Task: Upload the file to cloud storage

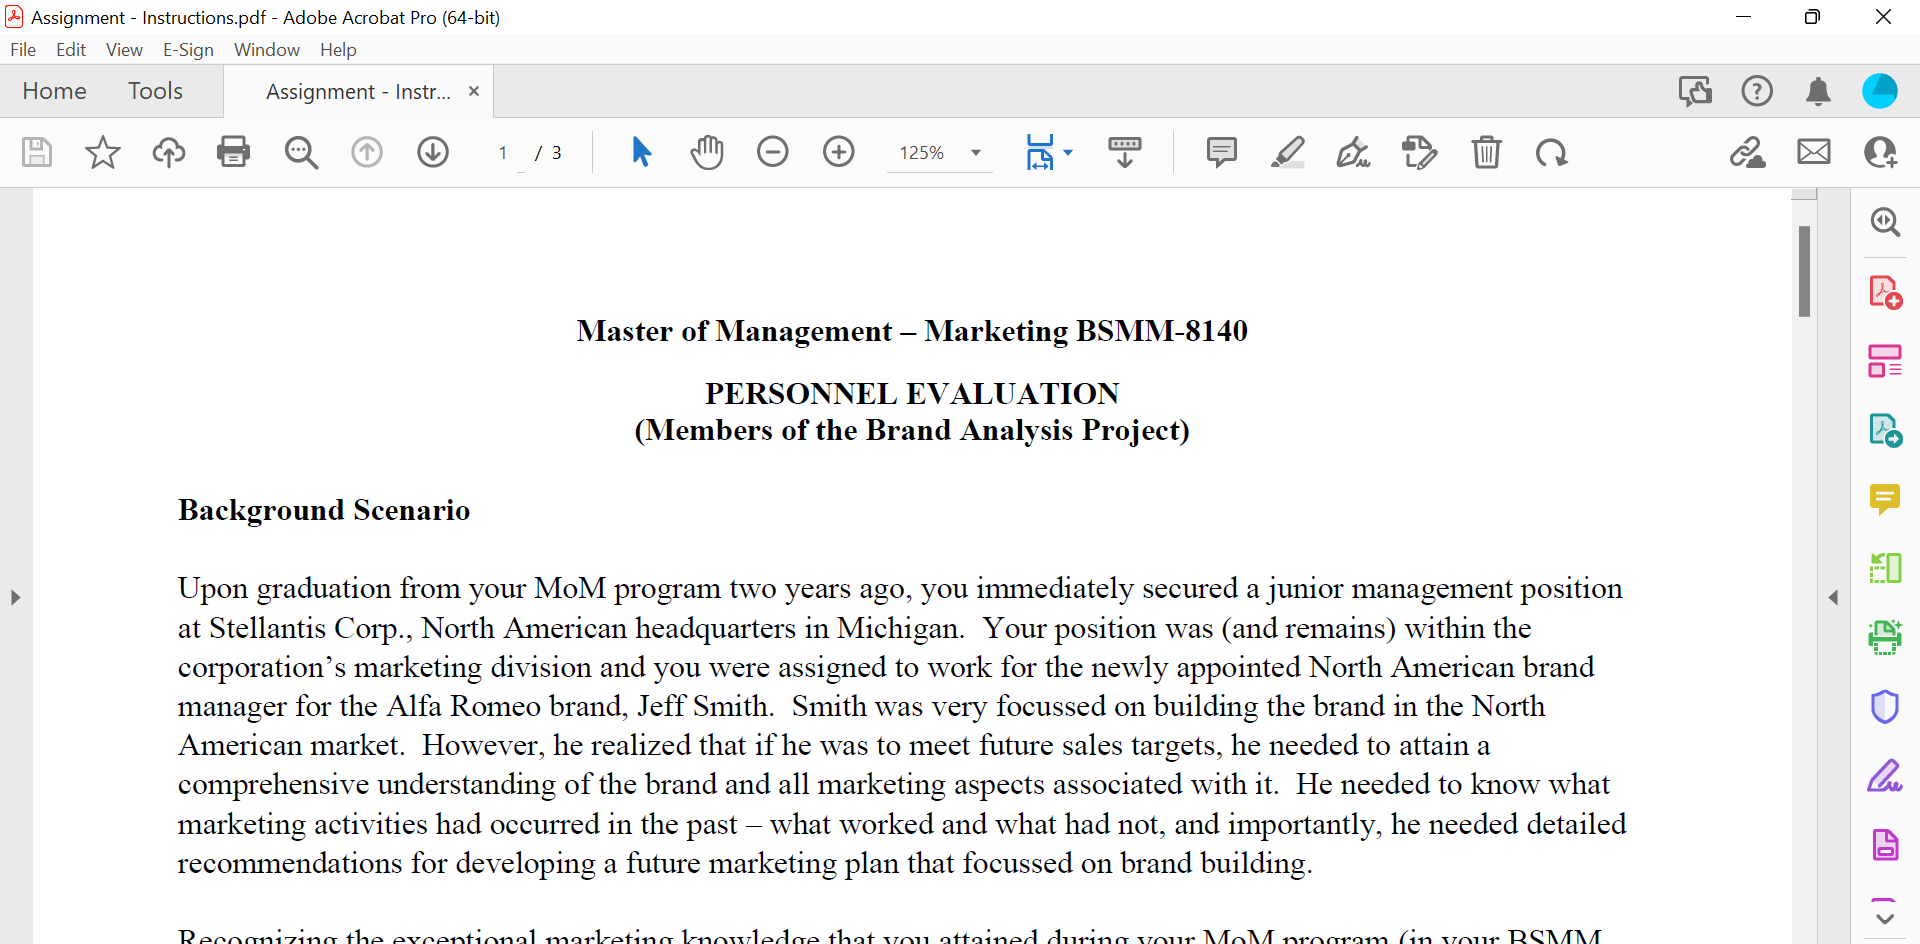Action: point(168,152)
